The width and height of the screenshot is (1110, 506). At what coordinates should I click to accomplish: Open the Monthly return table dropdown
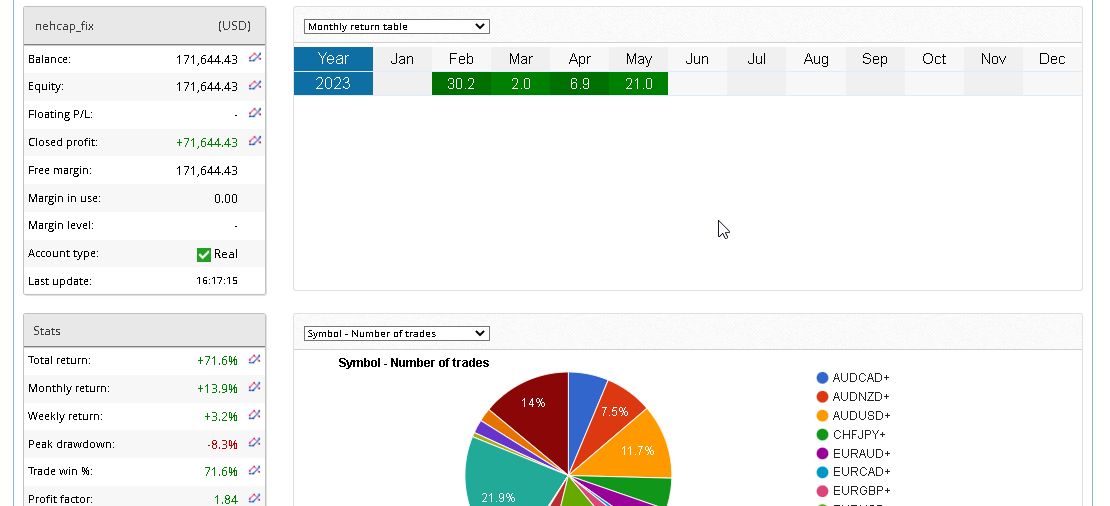(x=396, y=26)
